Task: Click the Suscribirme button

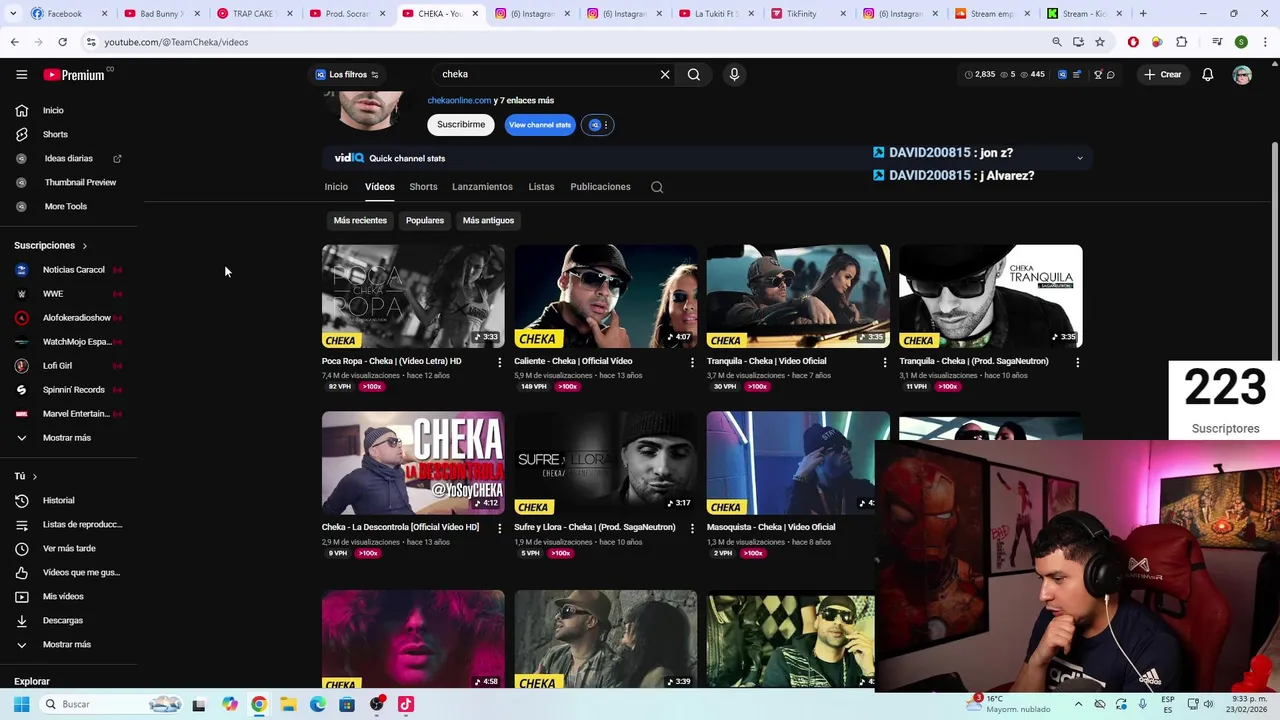Action: [461, 125]
